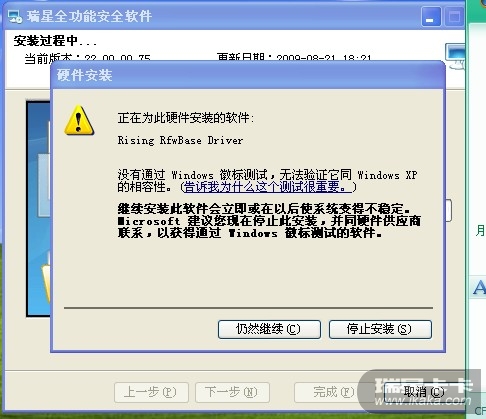486x419 pixels.
Task: Click the Rising RfwBase Driver name text
Action: coord(180,141)
